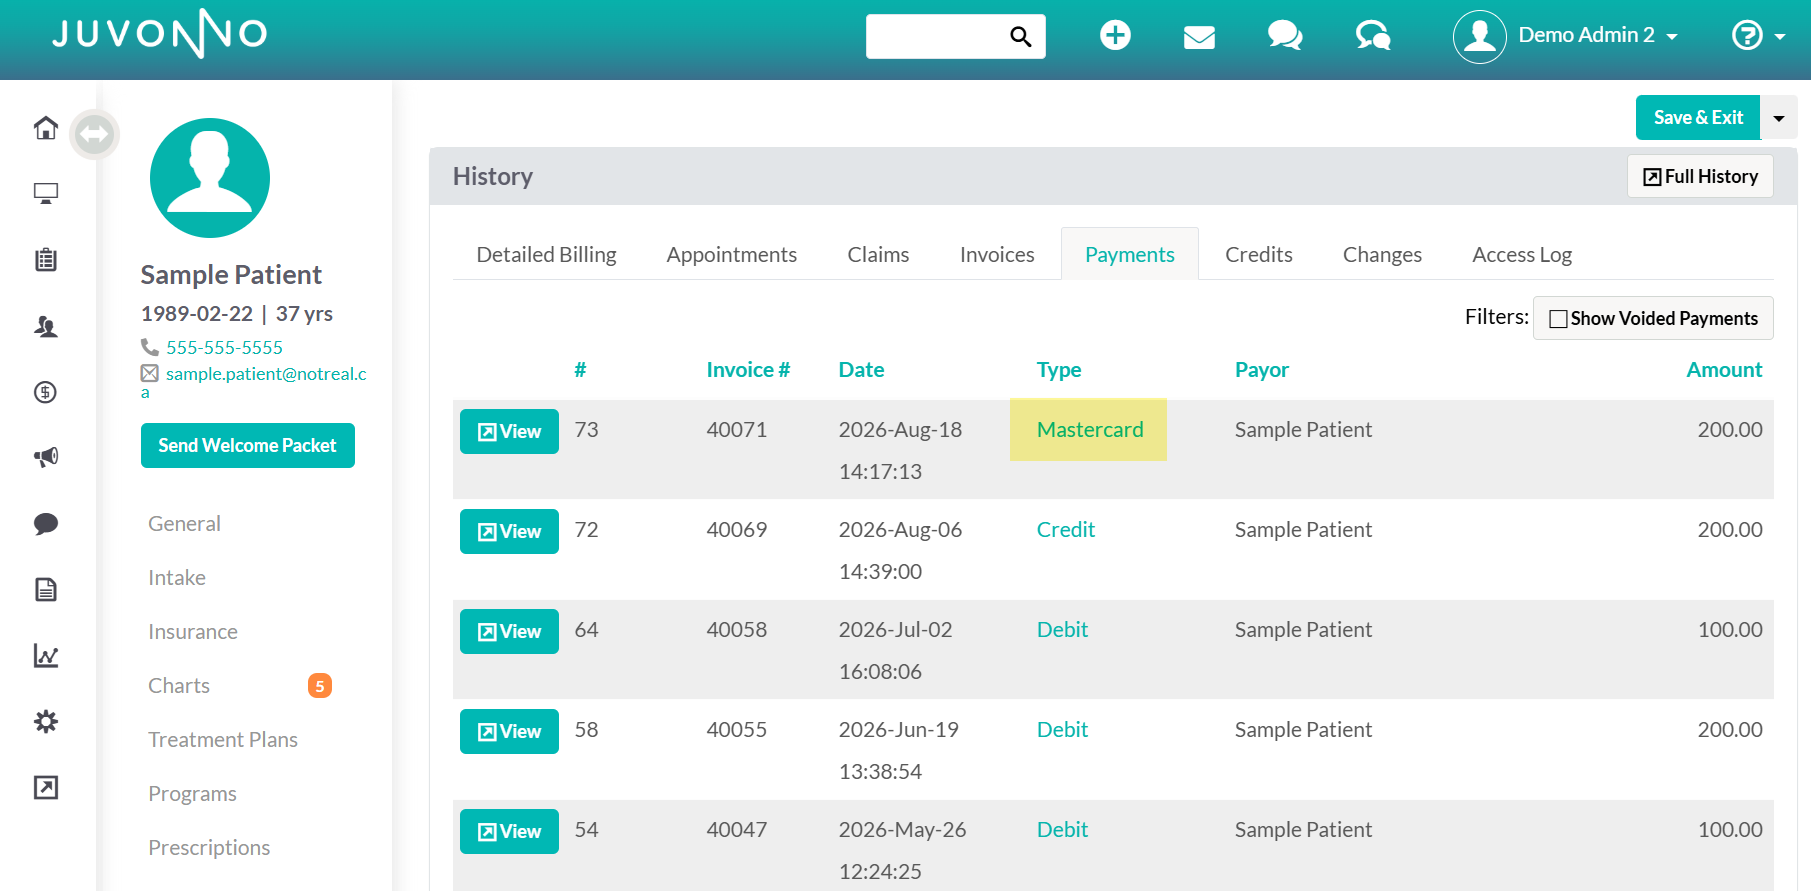Viewport: 1811px width, 891px height.
Task: Click the Sample Patient profile picture
Action: click(x=210, y=178)
